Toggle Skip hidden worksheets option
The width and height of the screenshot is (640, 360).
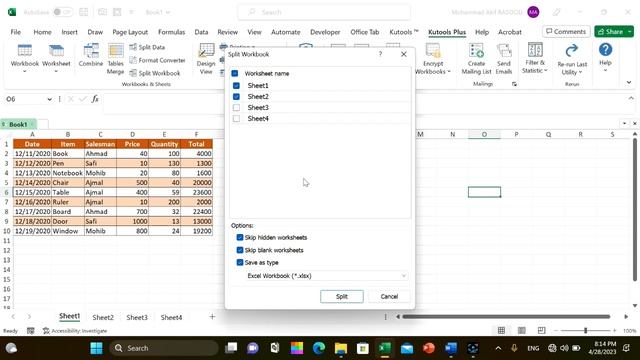tap(240, 238)
